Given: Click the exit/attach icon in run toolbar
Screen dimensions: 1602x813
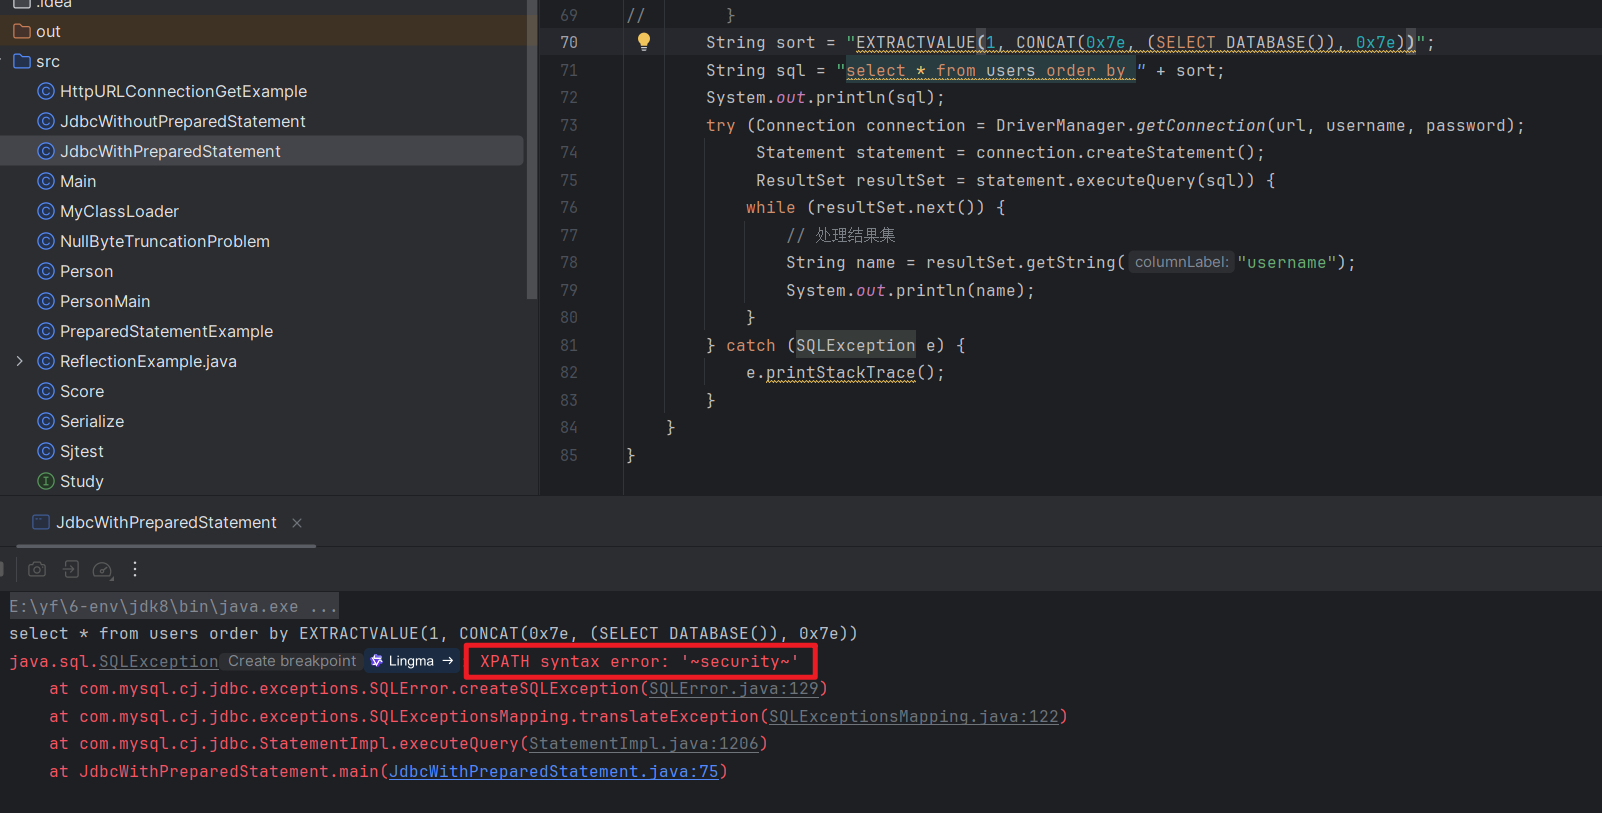Looking at the screenshot, I should pos(71,569).
